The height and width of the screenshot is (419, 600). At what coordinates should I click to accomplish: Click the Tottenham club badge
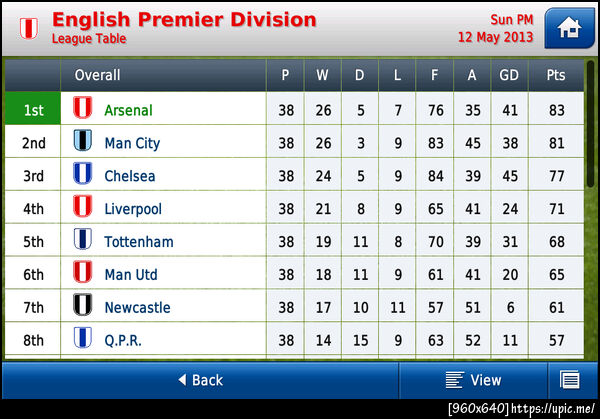click(x=82, y=242)
